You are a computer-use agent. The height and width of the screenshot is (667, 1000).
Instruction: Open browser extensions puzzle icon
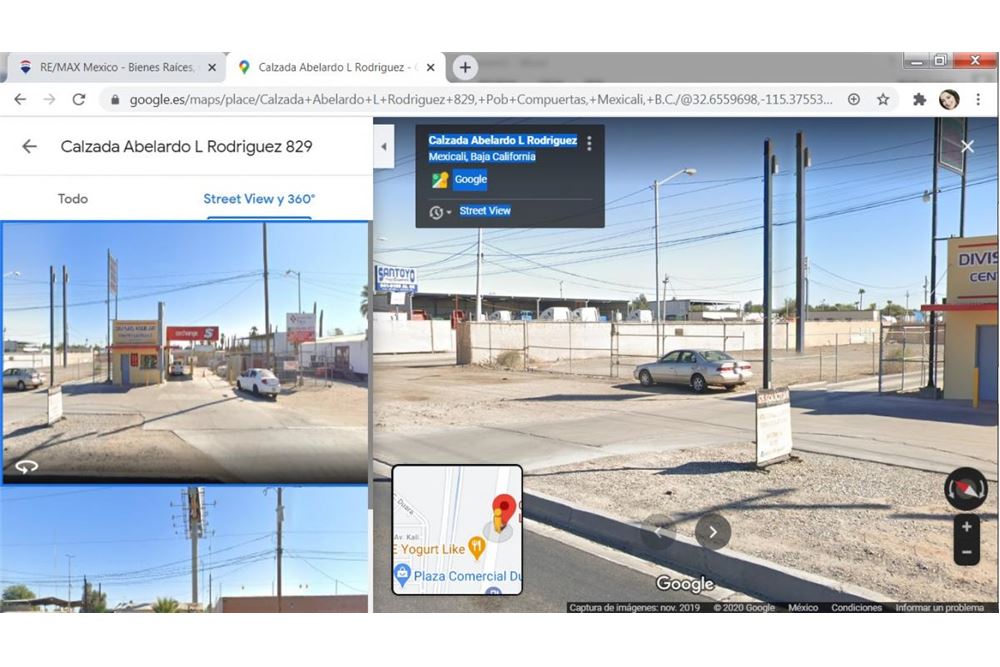(920, 100)
